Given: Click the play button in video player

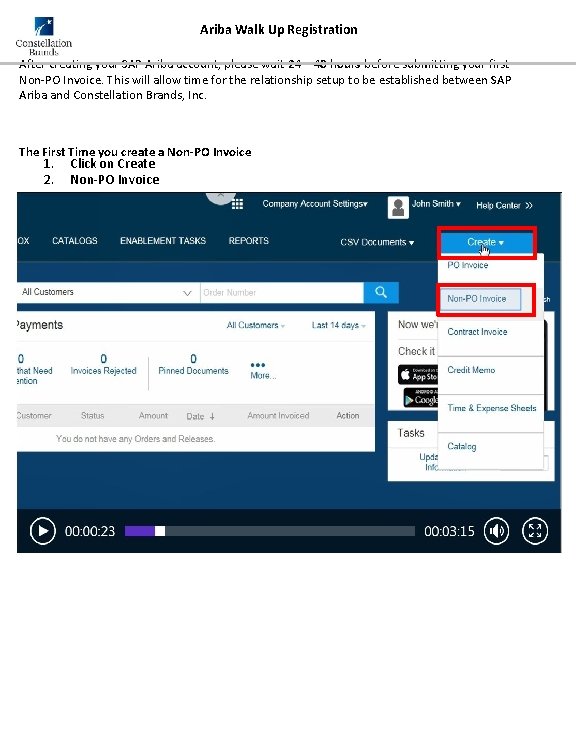Looking at the screenshot, I should click(42, 531).
